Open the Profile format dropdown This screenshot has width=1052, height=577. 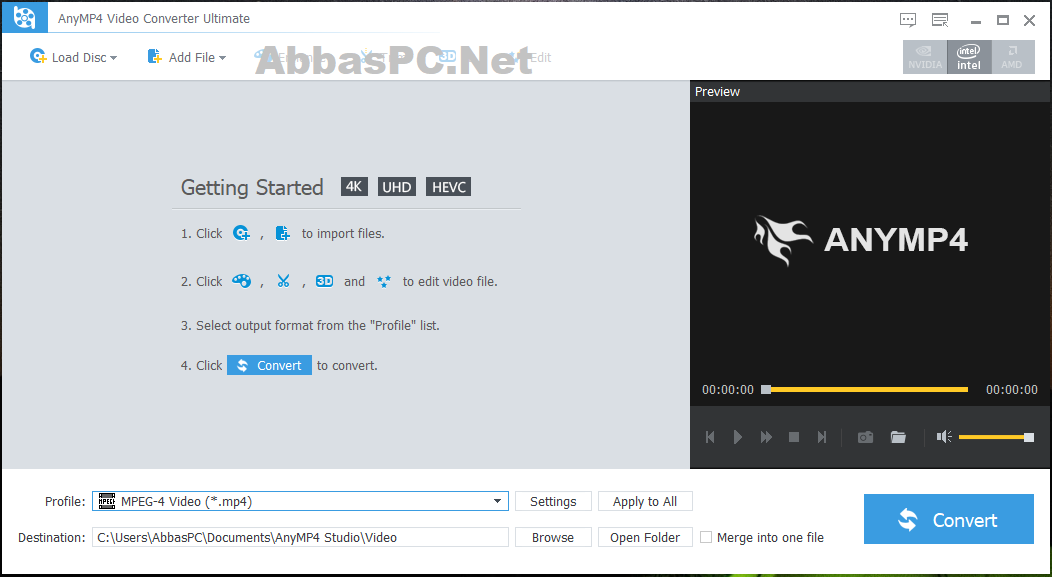coord(497,501)
